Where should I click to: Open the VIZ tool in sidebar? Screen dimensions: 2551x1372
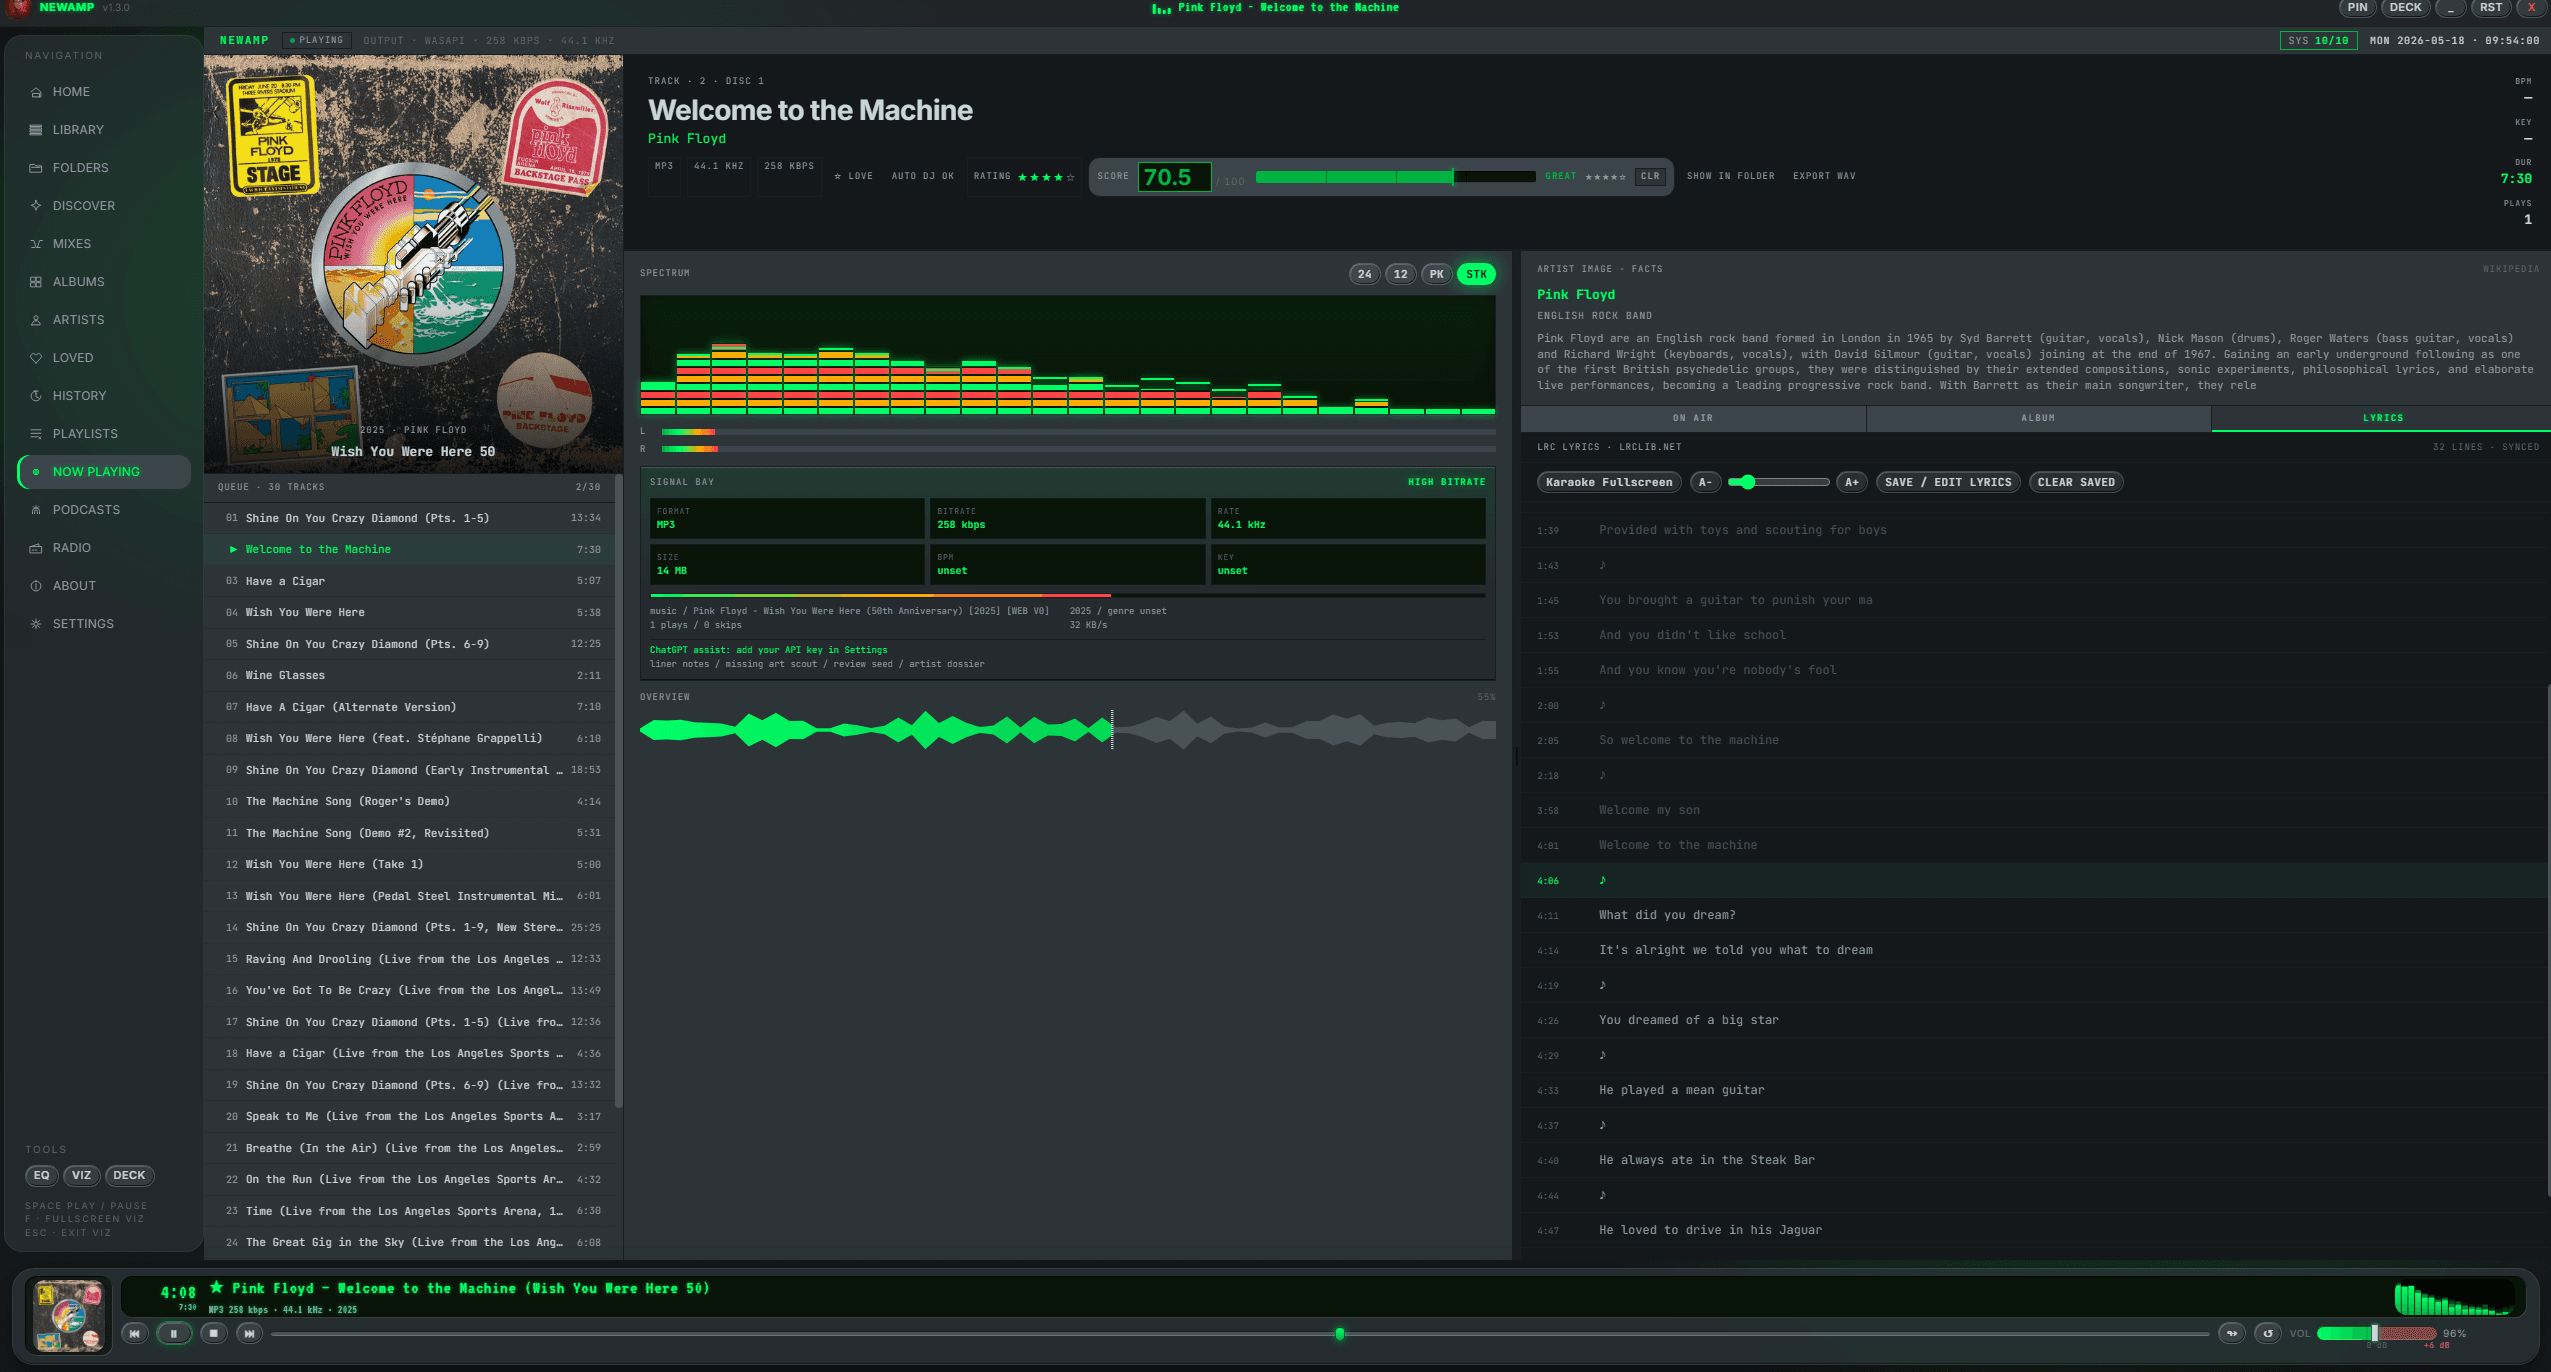81,1176
